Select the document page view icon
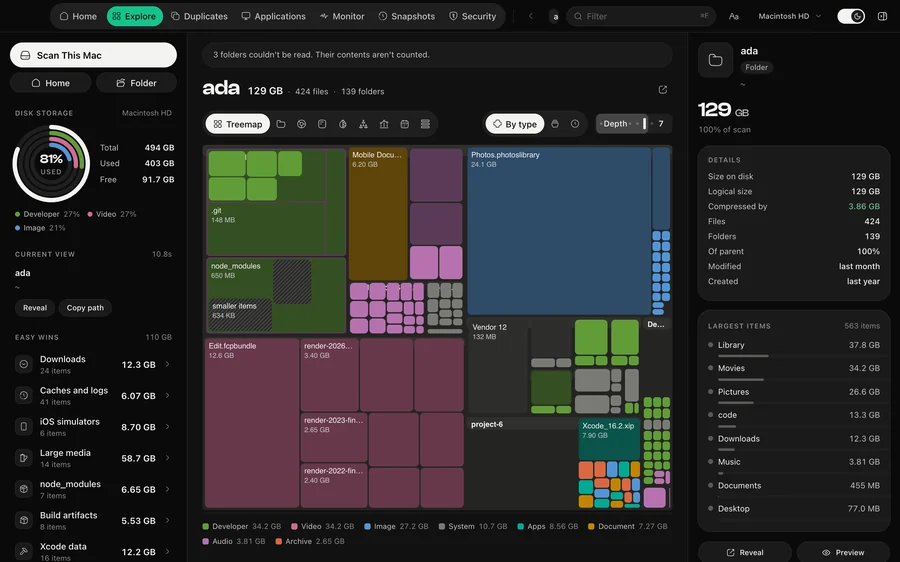This screenshot has width=900, height=562. 322,124
